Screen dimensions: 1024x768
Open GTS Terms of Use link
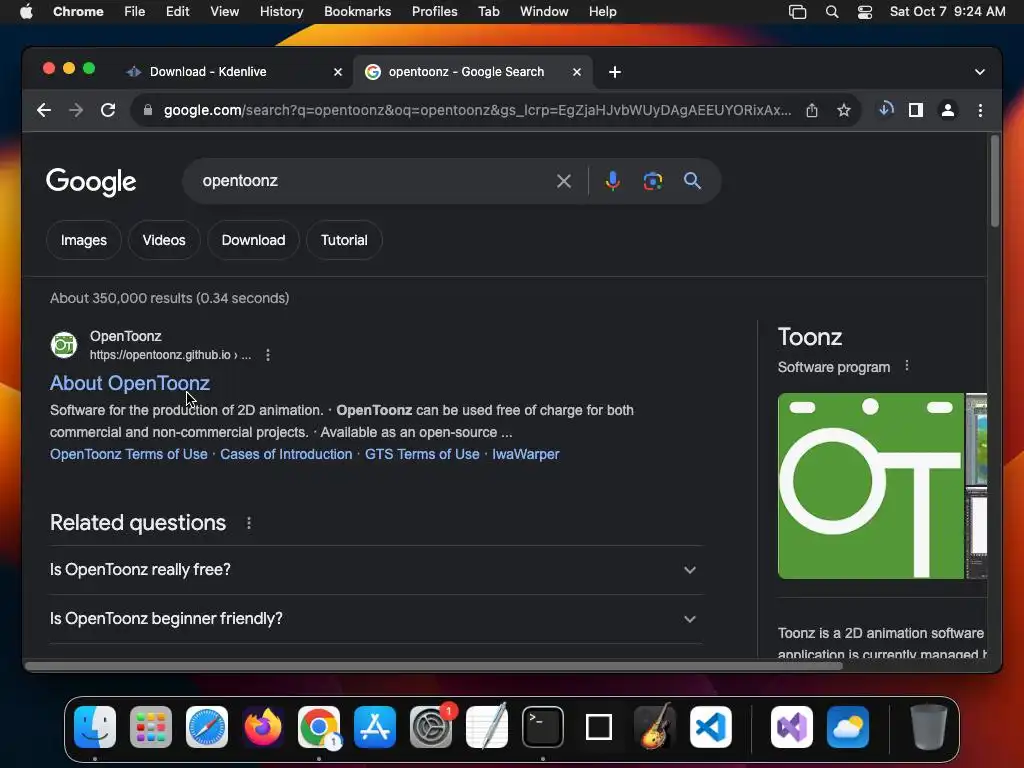pos(422,455)
